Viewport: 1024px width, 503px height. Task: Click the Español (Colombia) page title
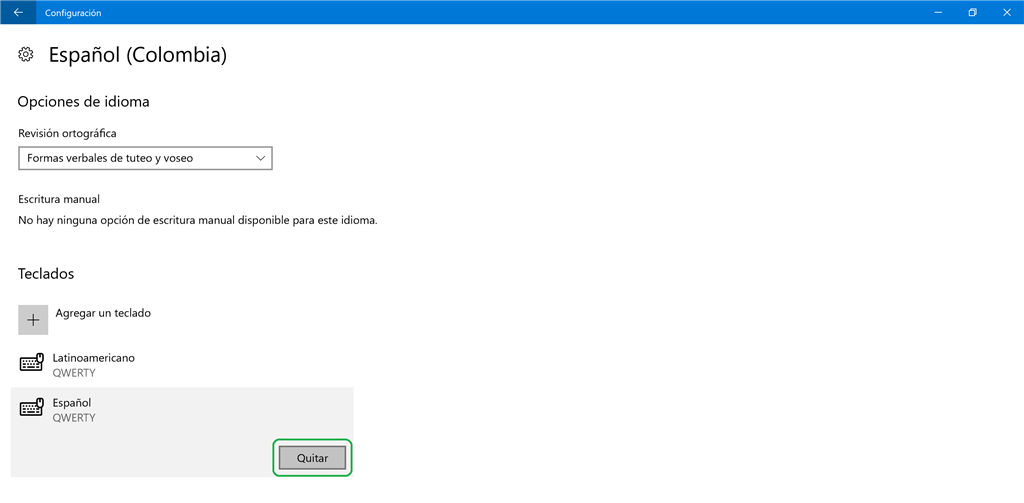click(138, 56)
